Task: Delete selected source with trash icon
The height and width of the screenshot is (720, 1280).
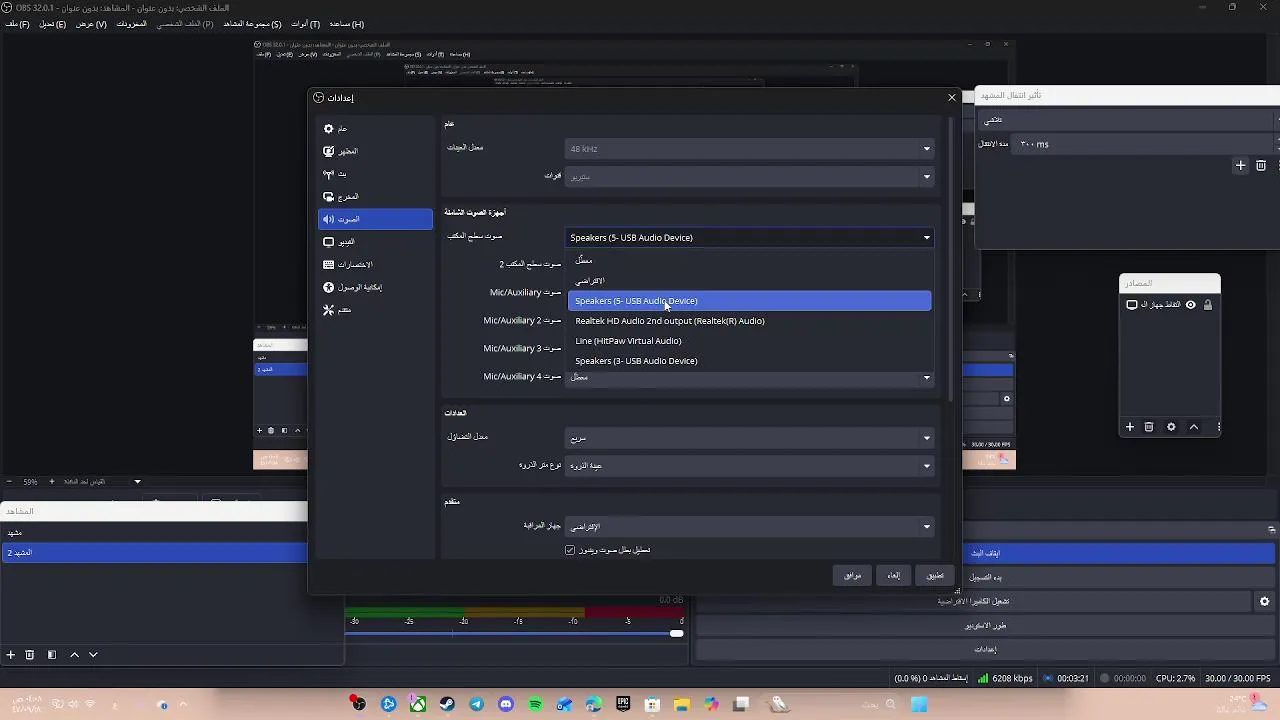Action: pos(1149,427)
